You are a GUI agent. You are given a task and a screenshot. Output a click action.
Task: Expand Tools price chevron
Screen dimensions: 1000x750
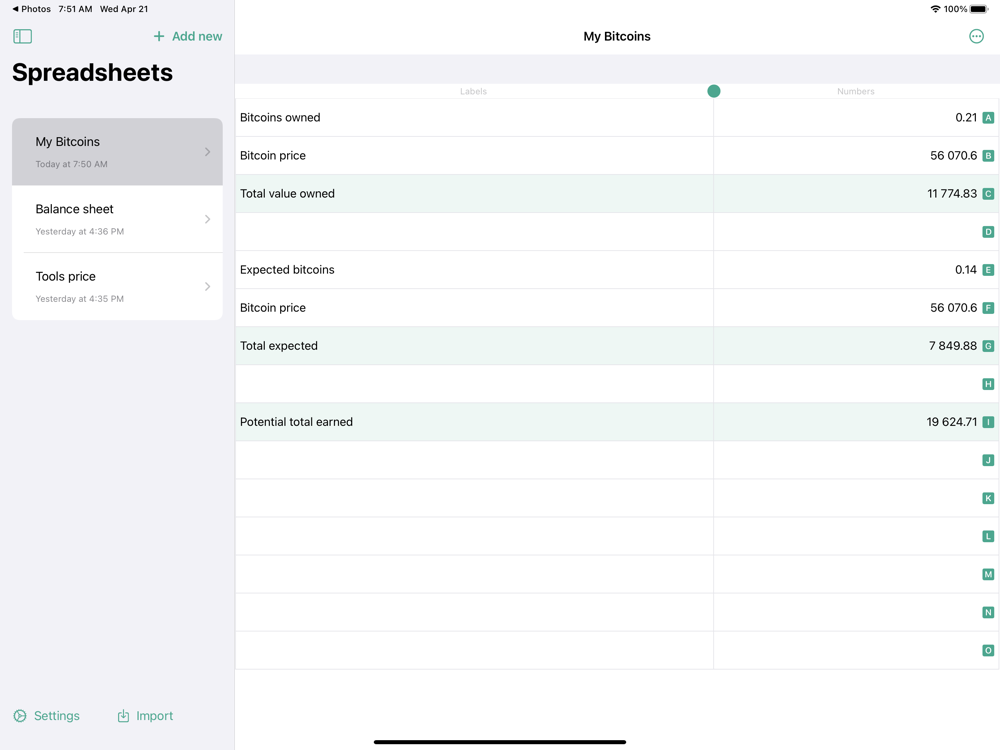tap(207, 286)
